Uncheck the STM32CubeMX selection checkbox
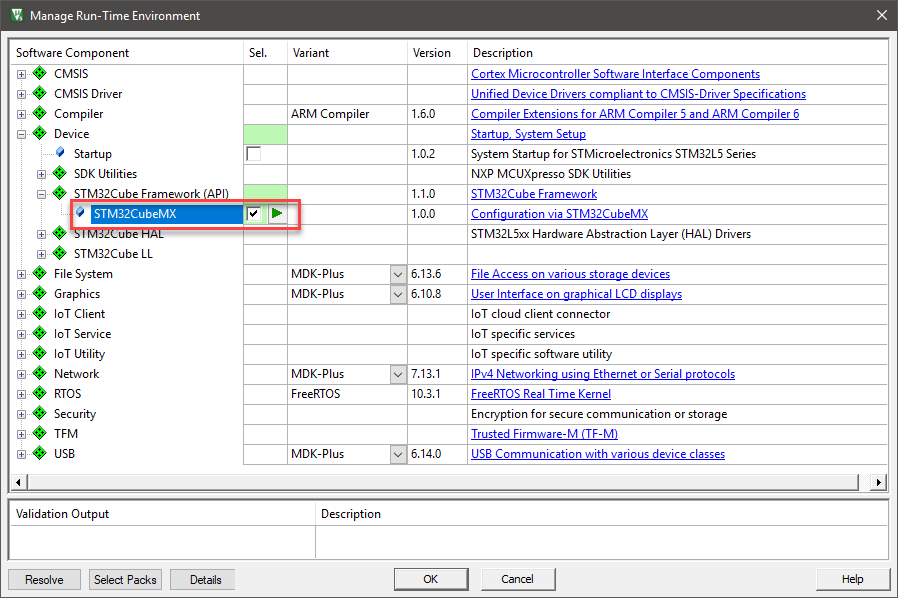This screenshot has width=898, height=598. [254, 214]
